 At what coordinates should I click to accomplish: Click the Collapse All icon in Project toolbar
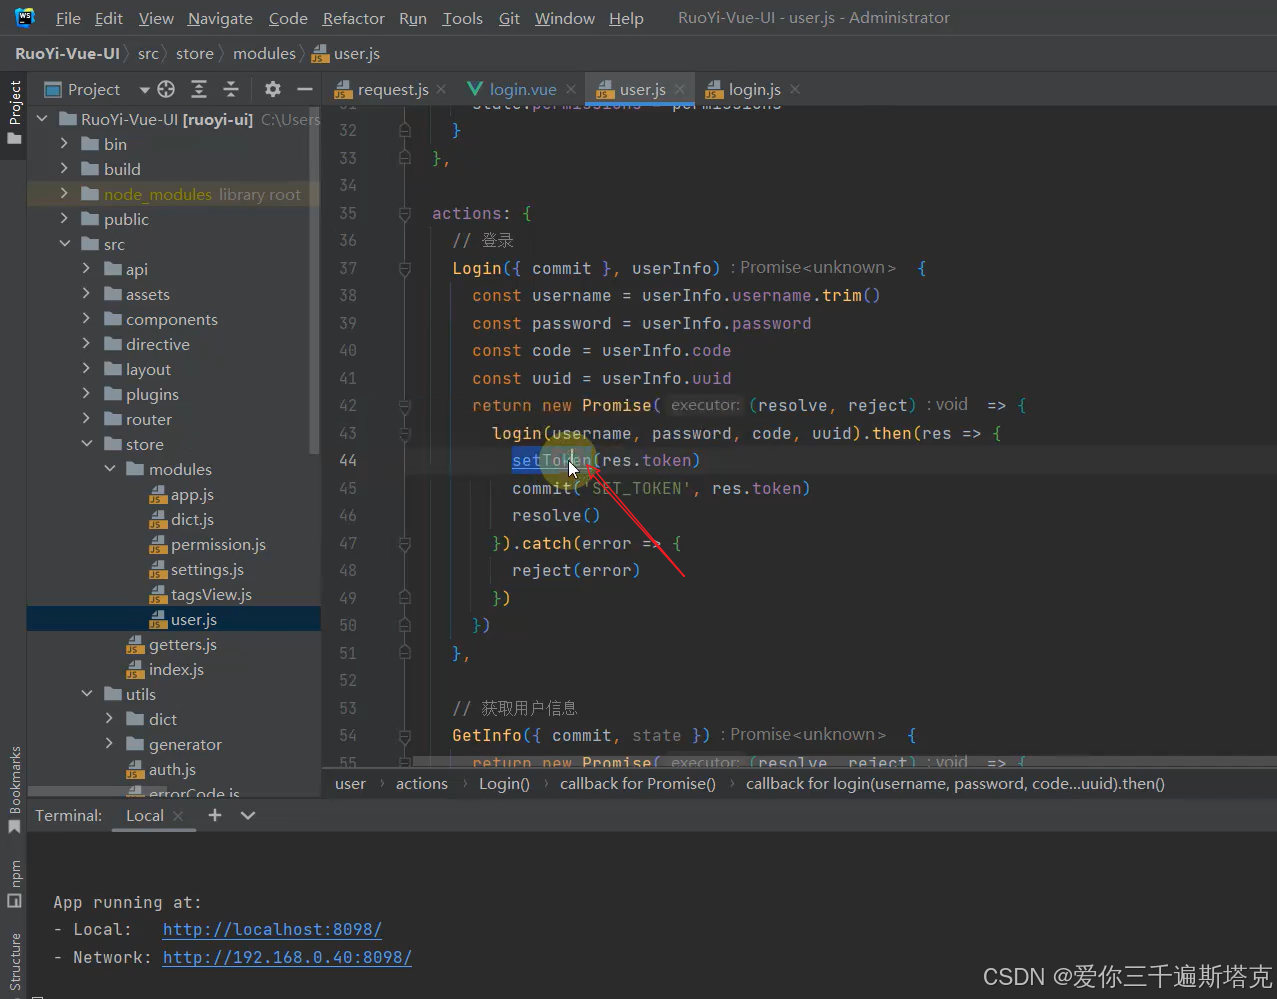230,89
